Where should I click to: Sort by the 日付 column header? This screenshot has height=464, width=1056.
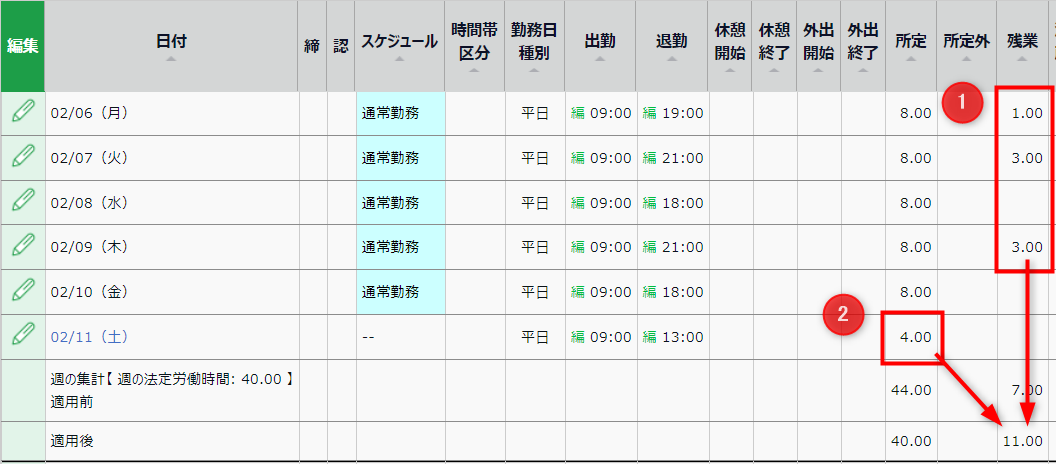pyautogui.click(x=171, y=46)
